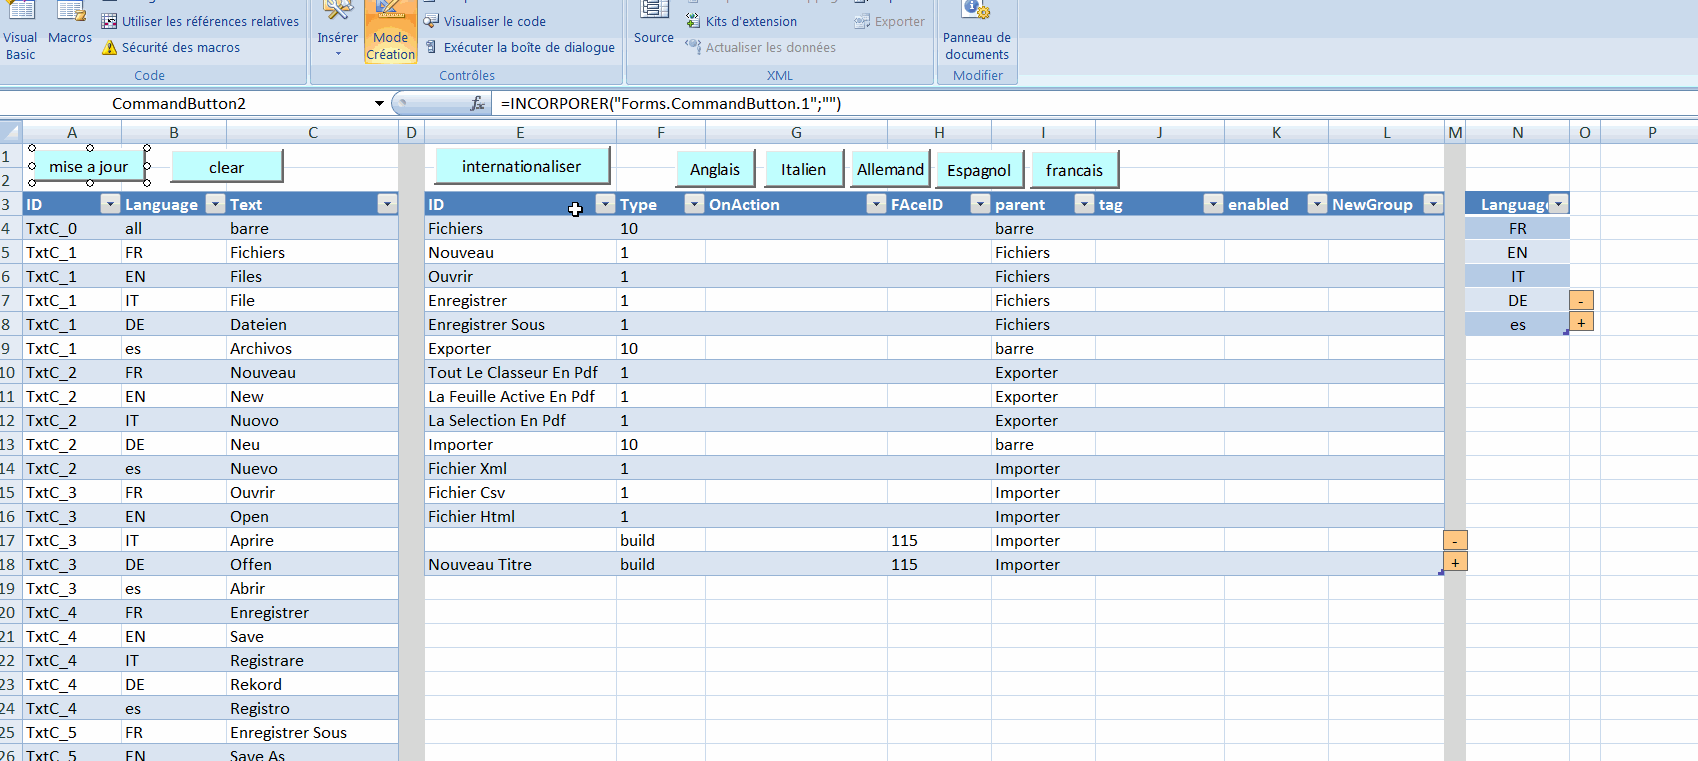Image resolution: width=1698 pixels, height=761 pixels.
Task: Open filter dropdown for Text column
Action: coord(387,204)
